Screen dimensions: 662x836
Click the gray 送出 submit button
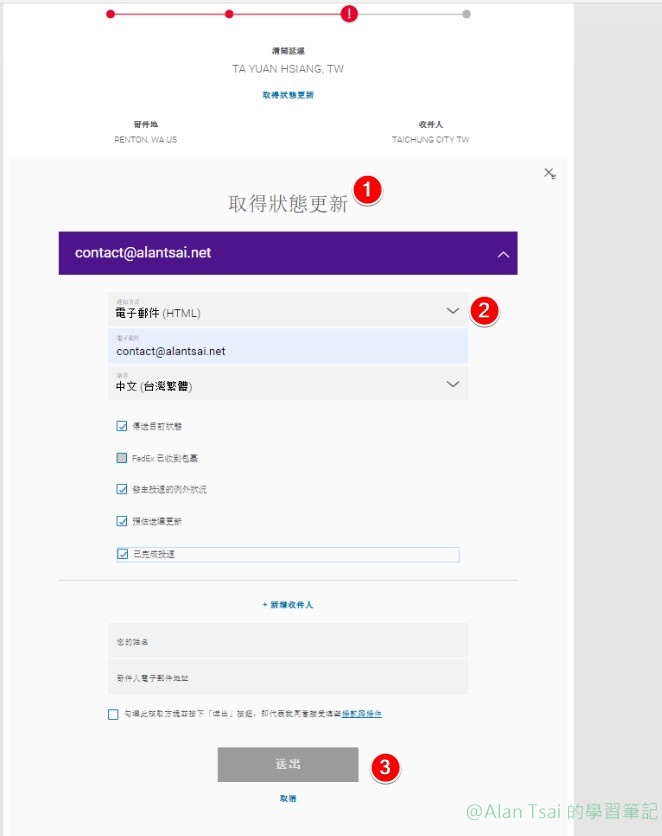pos(288,765)
